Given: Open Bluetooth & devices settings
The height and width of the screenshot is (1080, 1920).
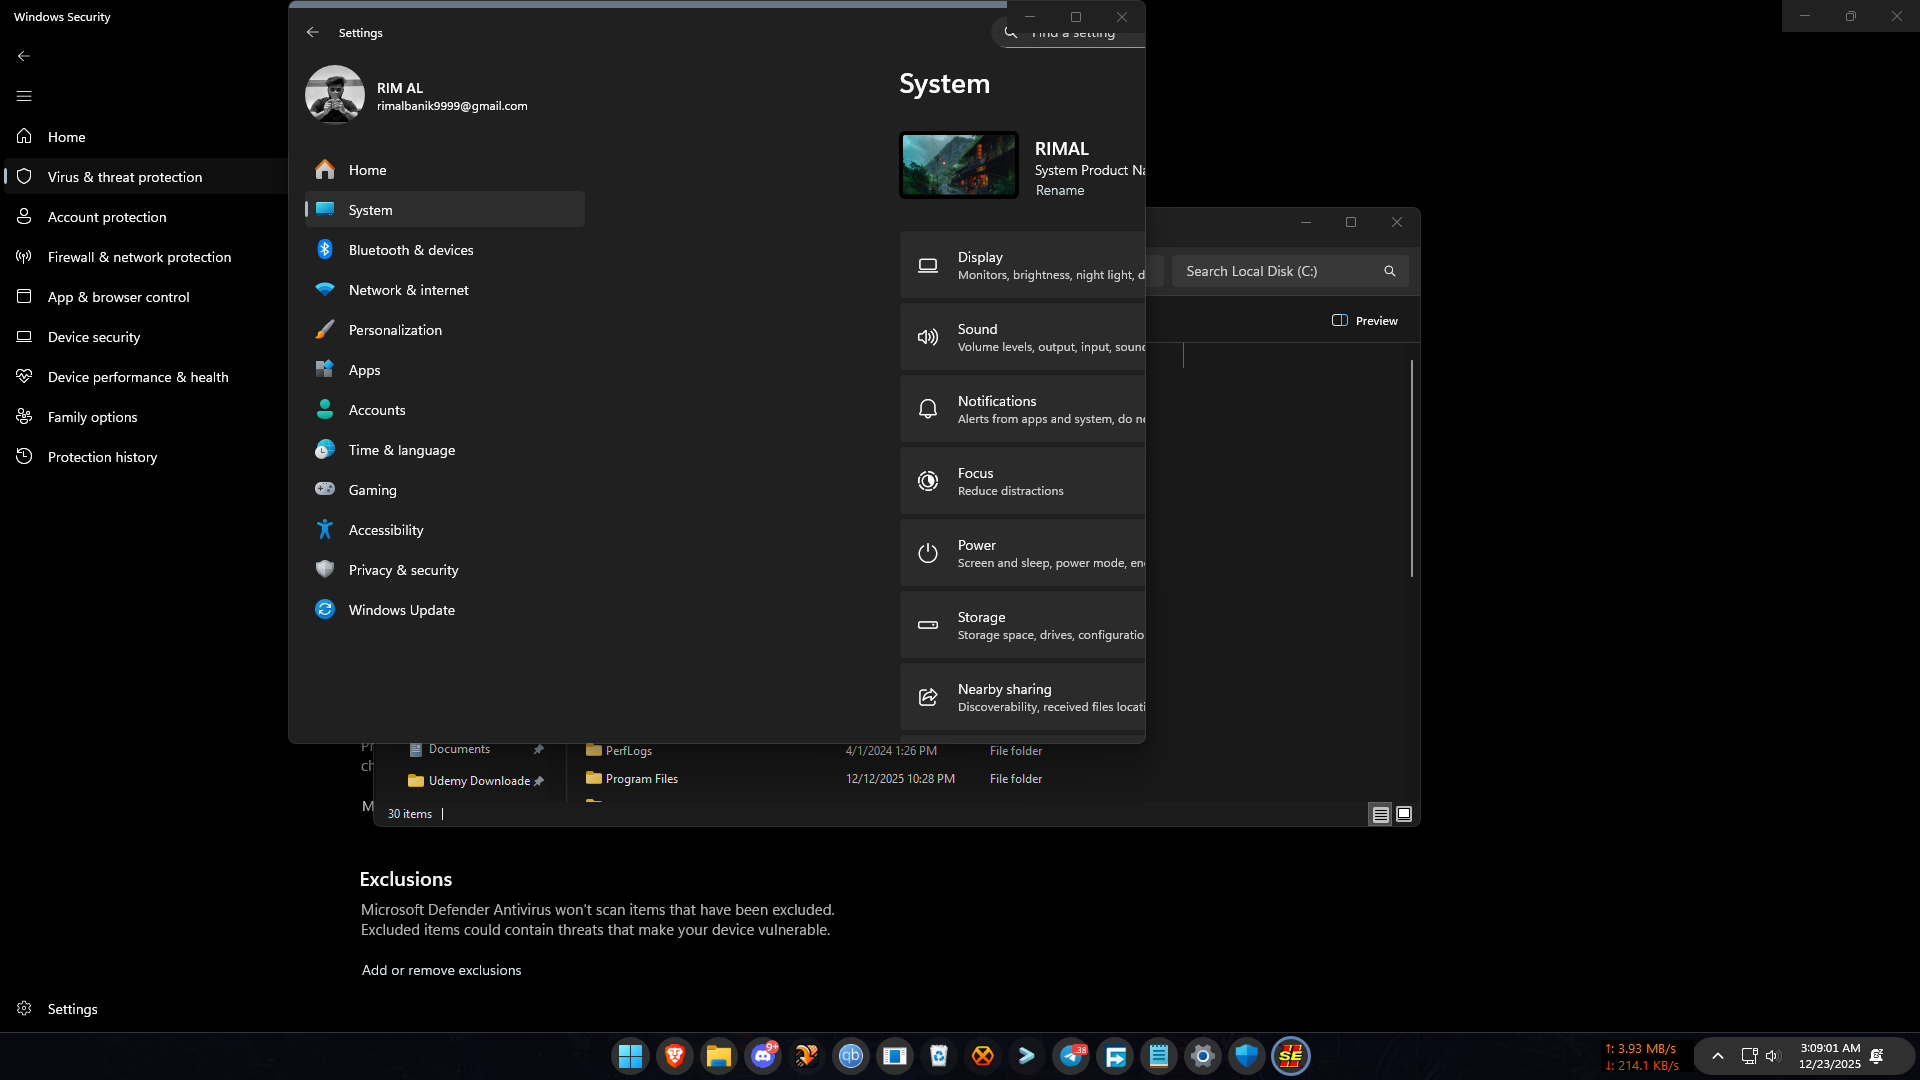Looking at the screenshot, I should (x=445, y=250).
